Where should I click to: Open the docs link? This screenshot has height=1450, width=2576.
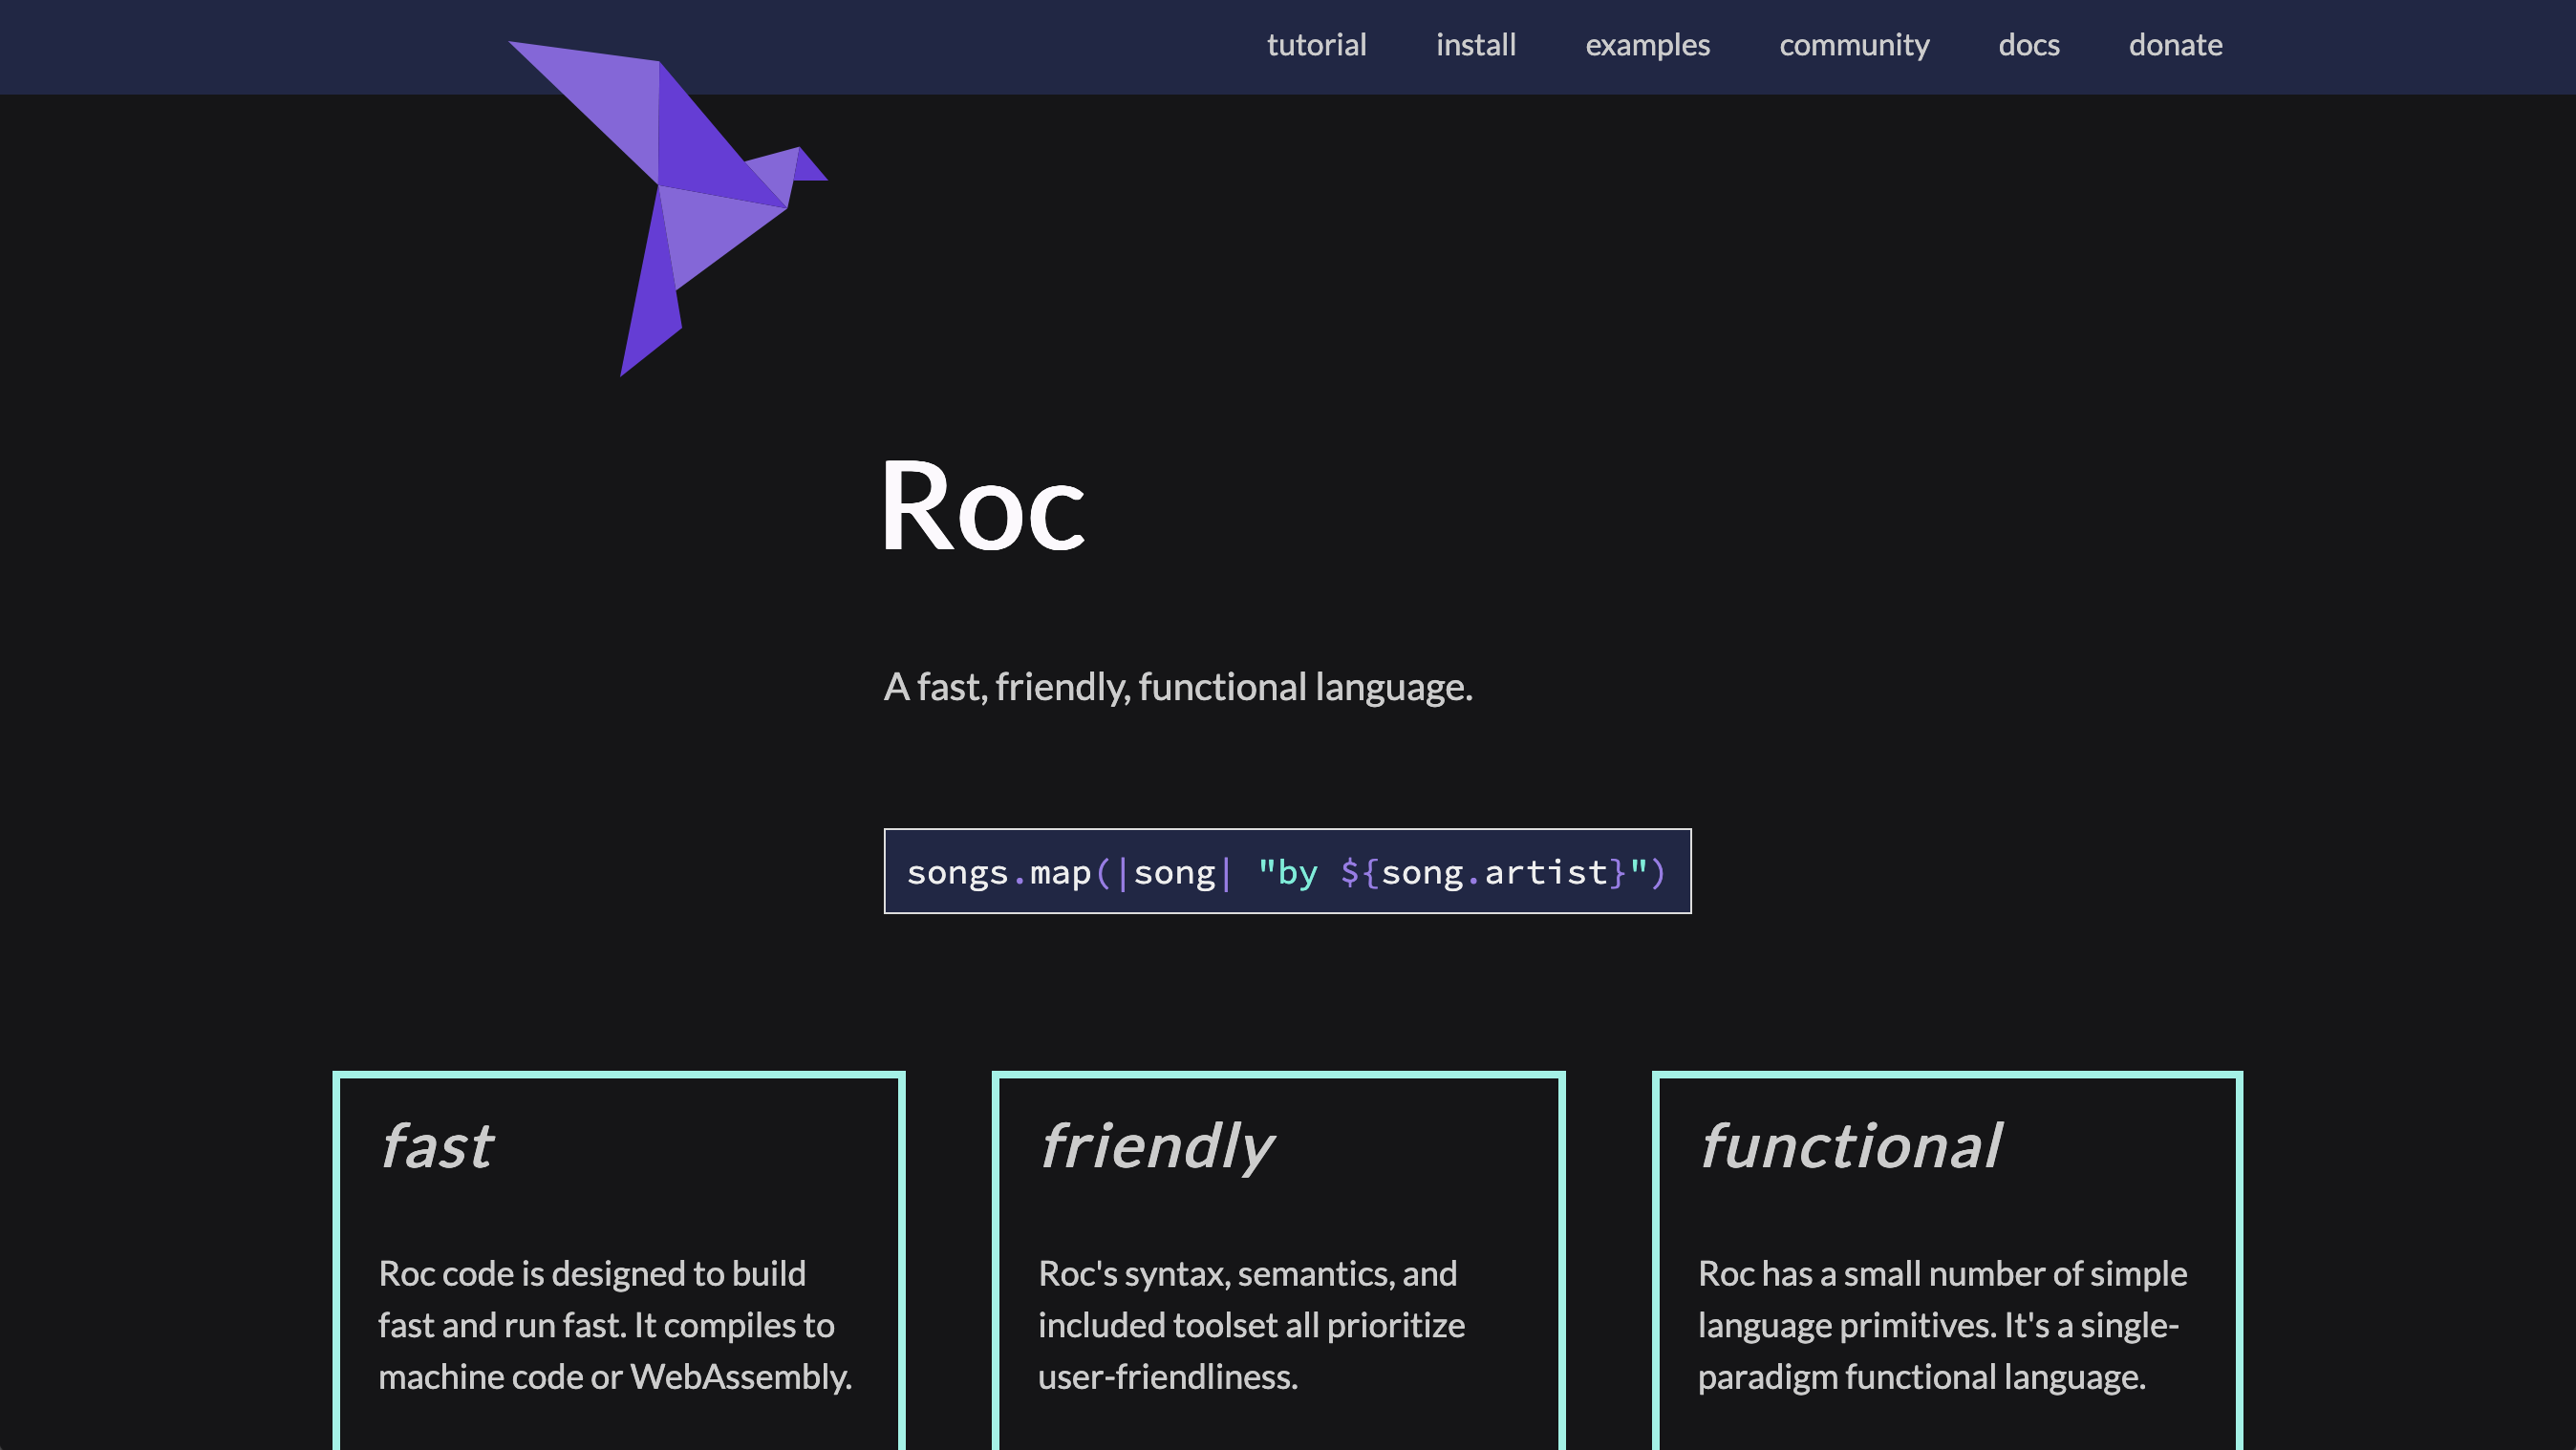click(2028, 45)
